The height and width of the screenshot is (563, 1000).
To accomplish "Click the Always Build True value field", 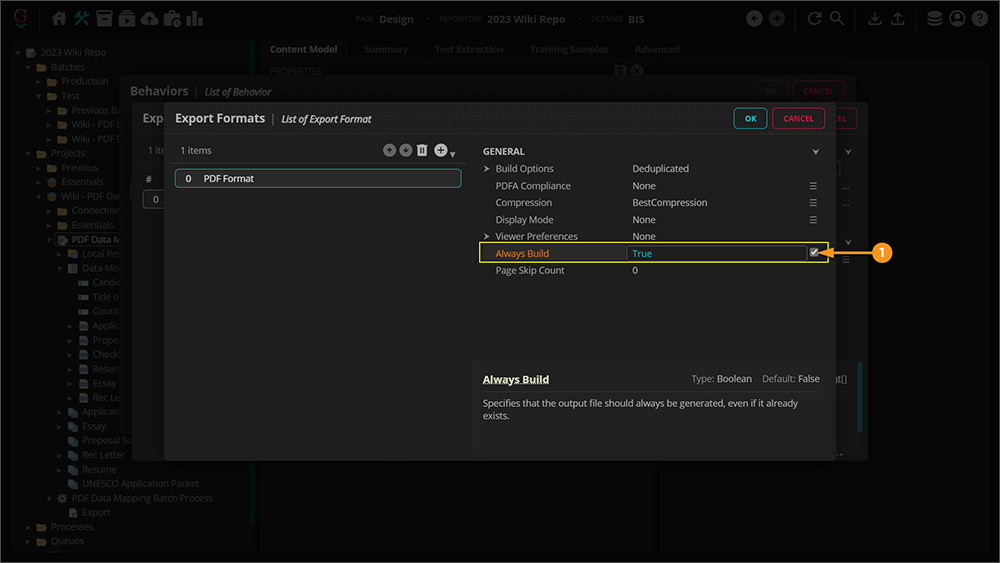I will (x=715, y=254).
